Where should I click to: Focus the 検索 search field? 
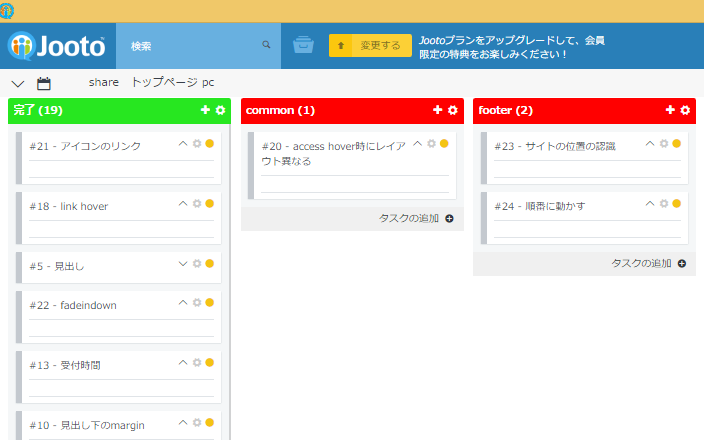[x=198, y=46]
